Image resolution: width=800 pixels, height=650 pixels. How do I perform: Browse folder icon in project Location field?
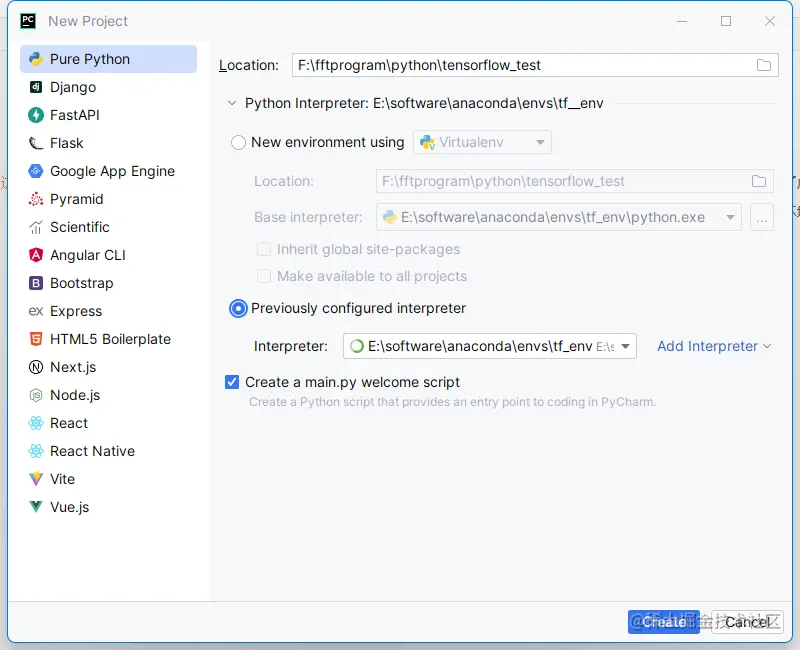click(x=764, y=65)
